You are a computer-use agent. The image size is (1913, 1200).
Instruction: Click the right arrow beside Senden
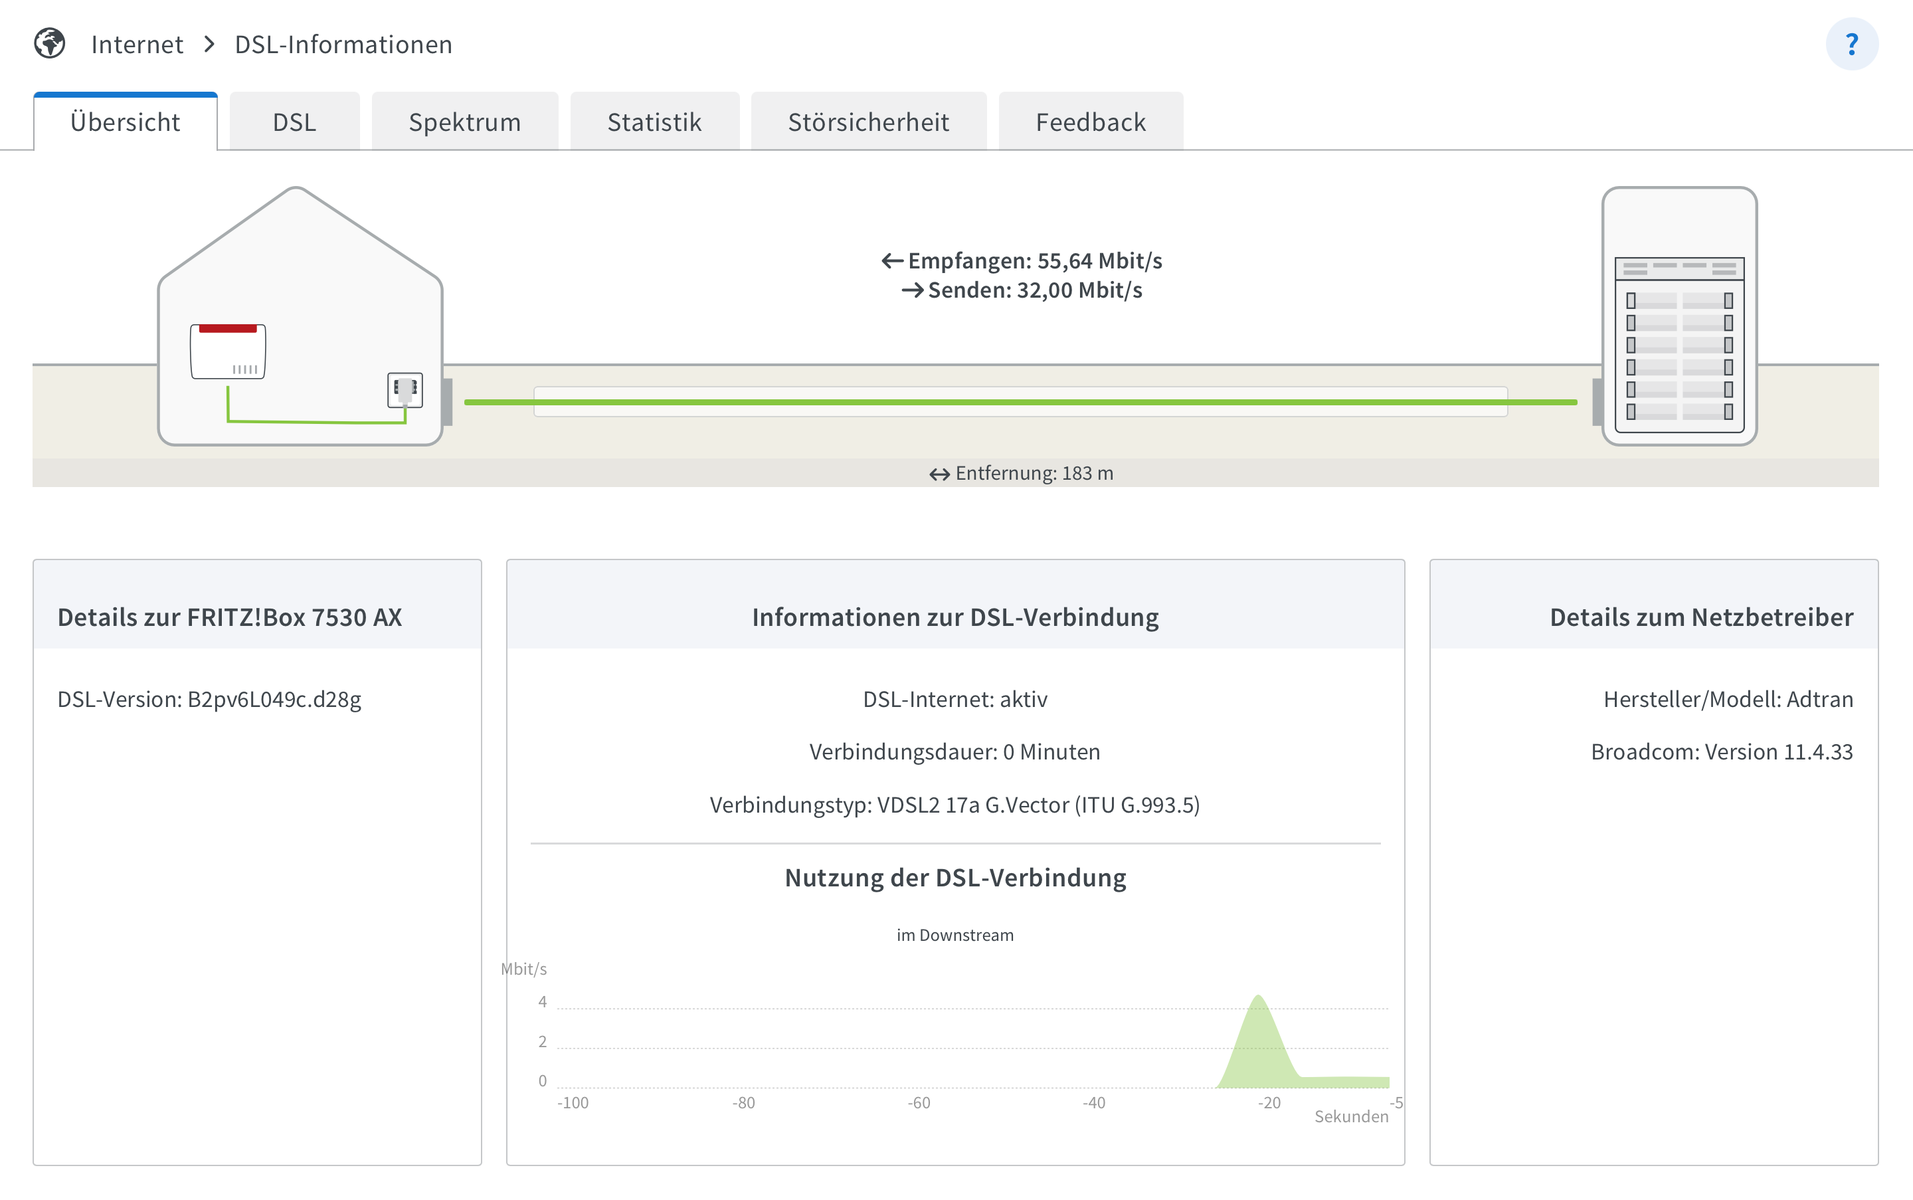(912, 290)
